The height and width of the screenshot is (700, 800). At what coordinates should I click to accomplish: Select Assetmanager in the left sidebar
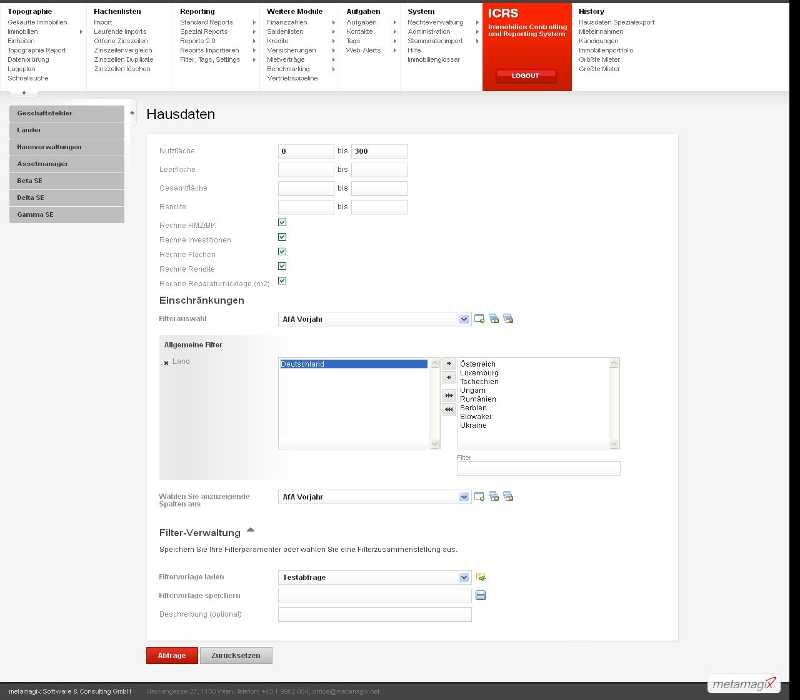click(66, 164)
